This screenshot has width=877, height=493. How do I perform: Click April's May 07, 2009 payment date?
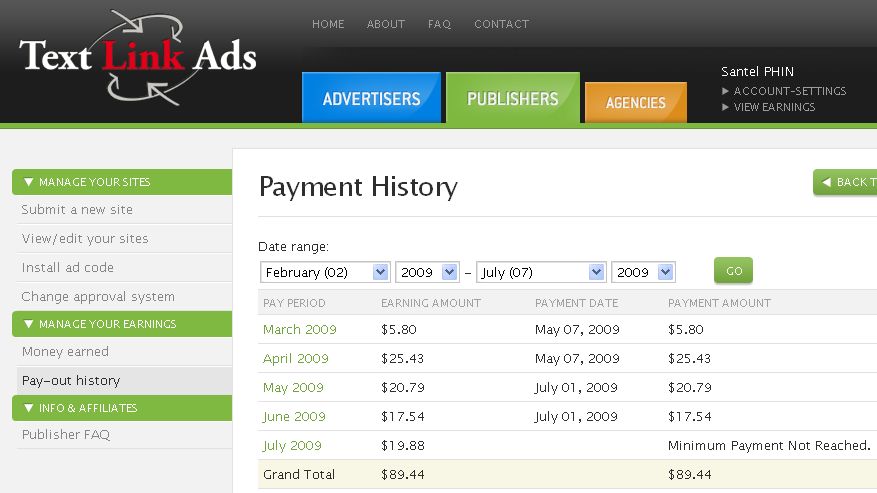click(577, 358)
